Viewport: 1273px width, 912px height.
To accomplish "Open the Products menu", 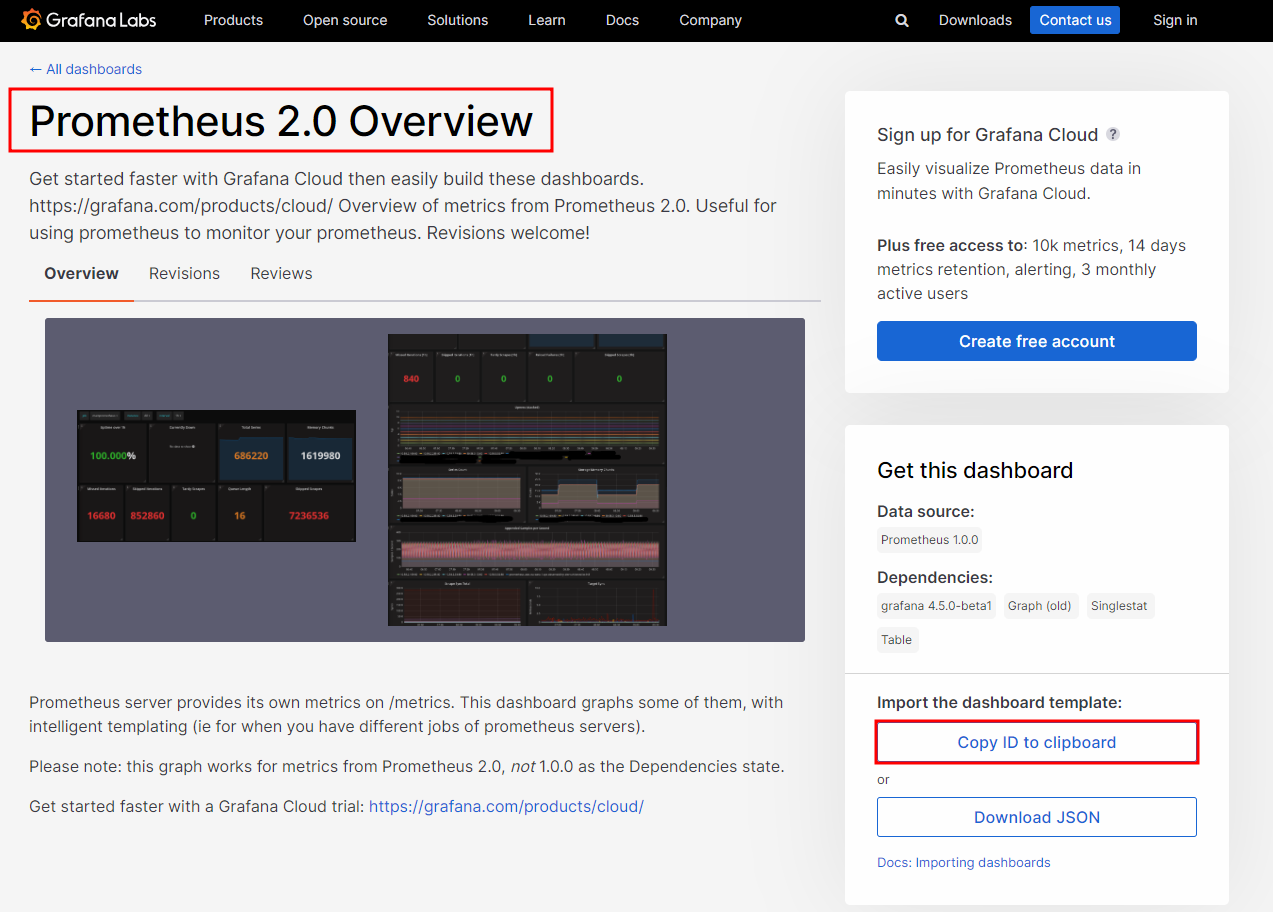I will (233, 20).
